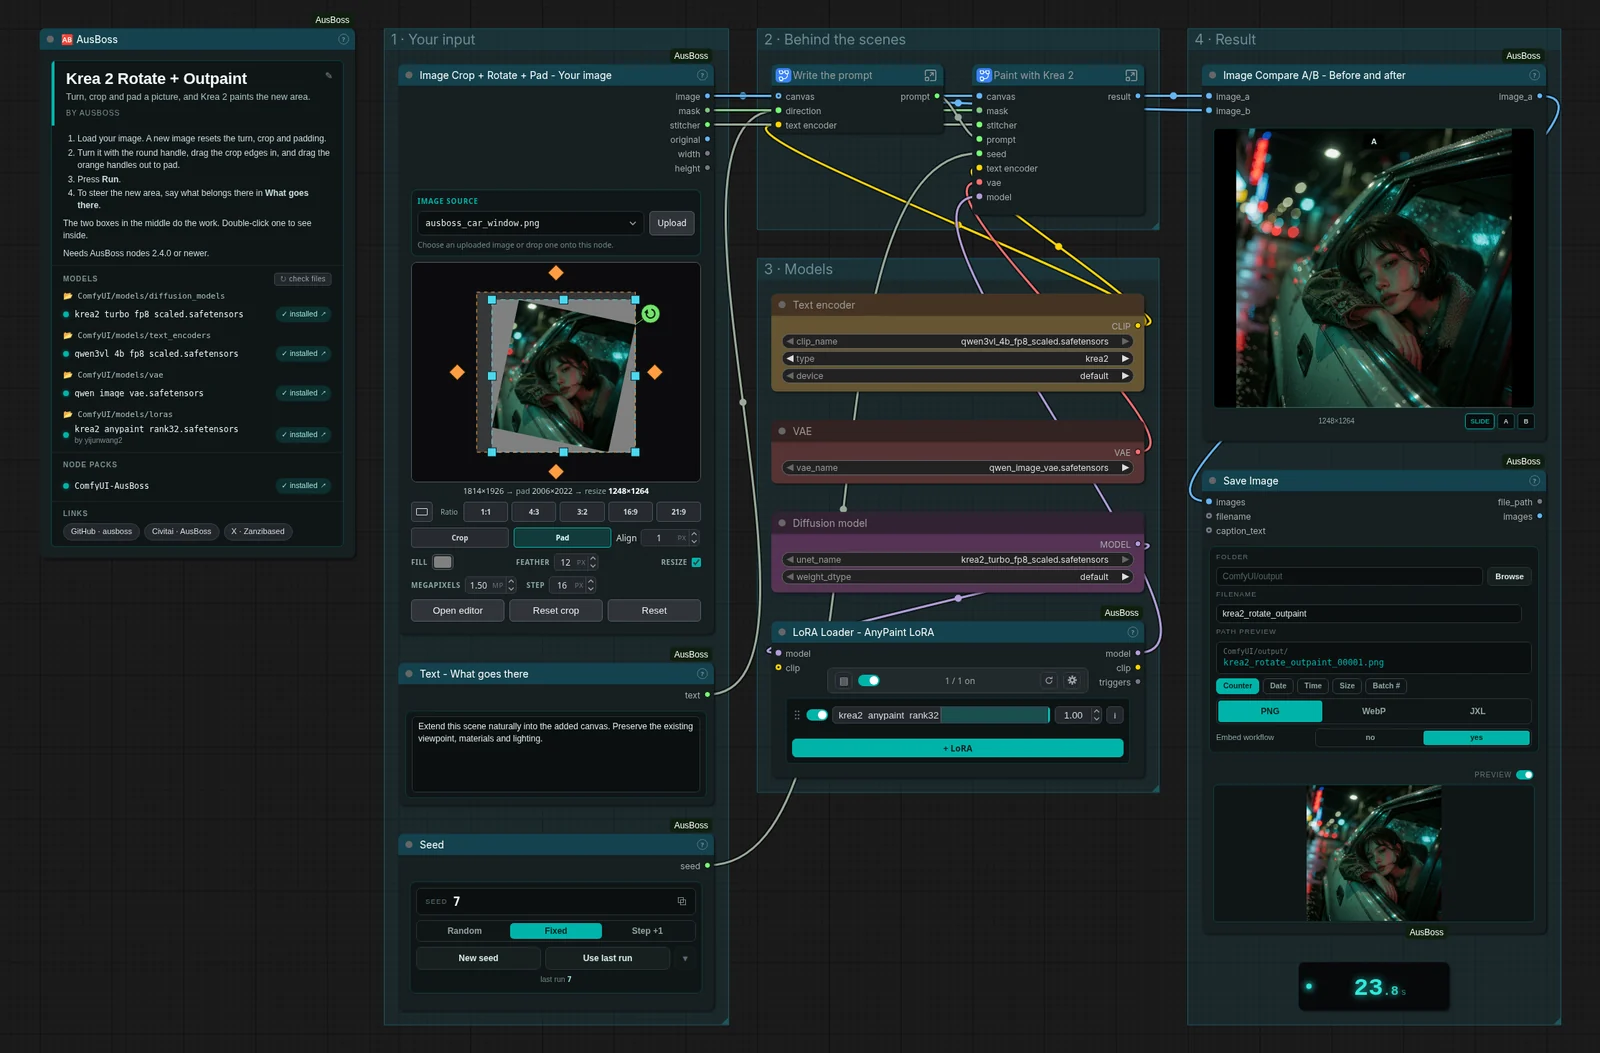1600x1053 pixels.
Task: Toggle the Time filename token
Action: tap(1313, 686)
